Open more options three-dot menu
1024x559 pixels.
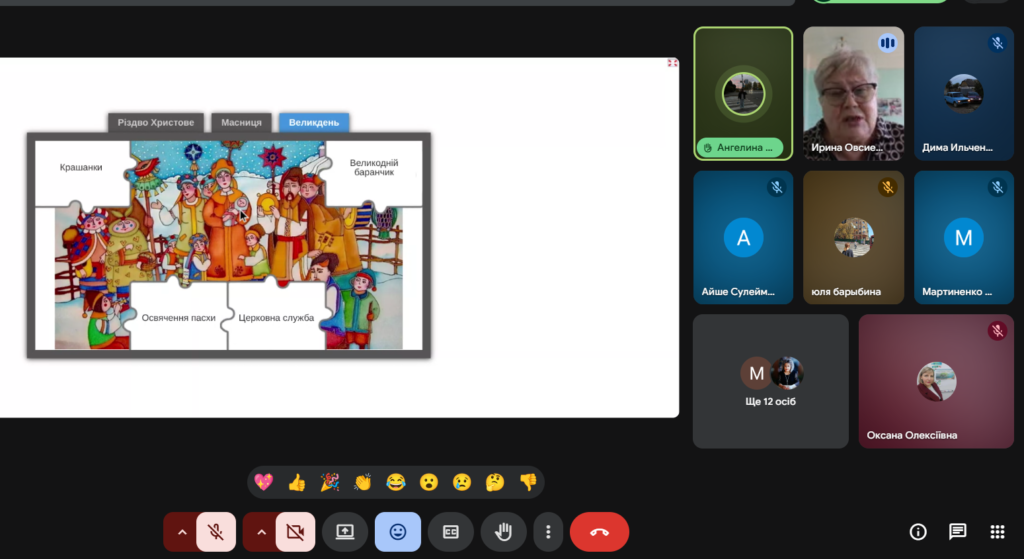(x=547, y=532)
